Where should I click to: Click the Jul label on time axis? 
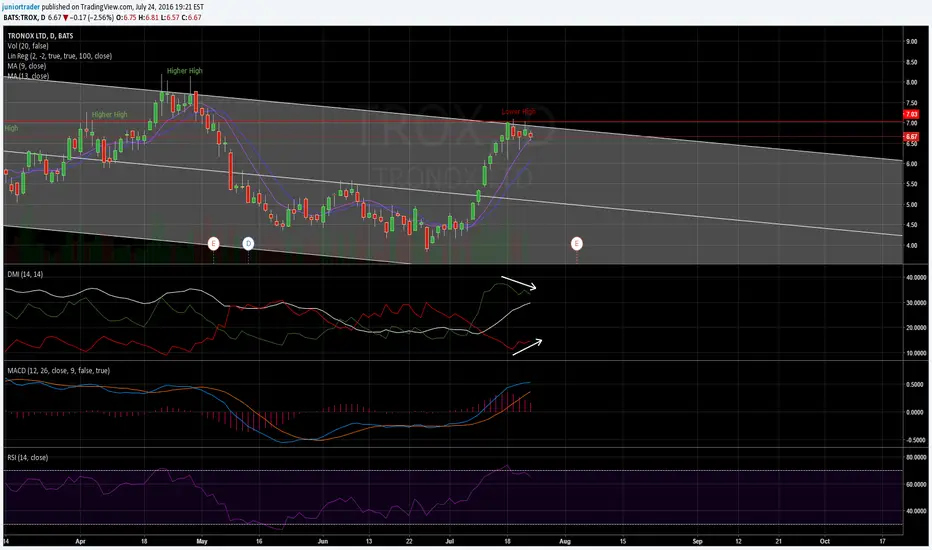click(x=449, y=541)
